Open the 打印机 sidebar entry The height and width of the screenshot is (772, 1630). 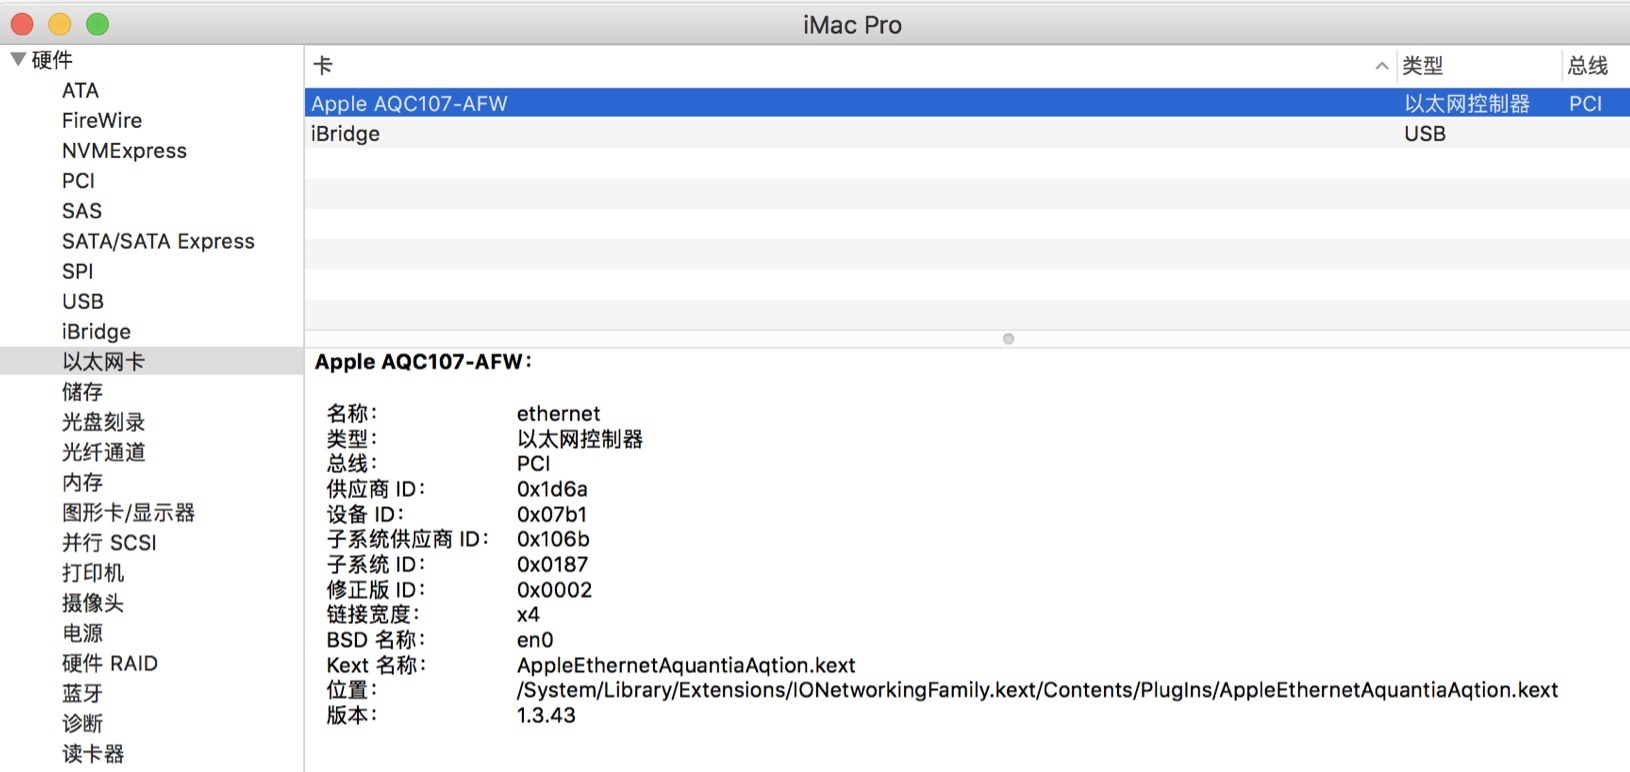tap(93, 573)
